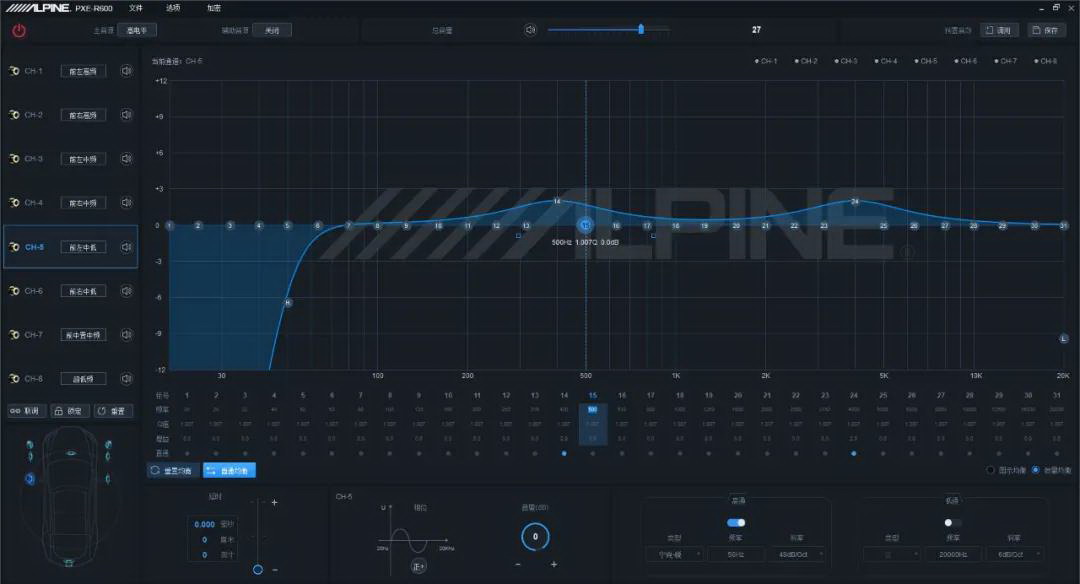Toggle CH-1 curve visibility in legend
1080x584 pixels.
coord(766,61)
